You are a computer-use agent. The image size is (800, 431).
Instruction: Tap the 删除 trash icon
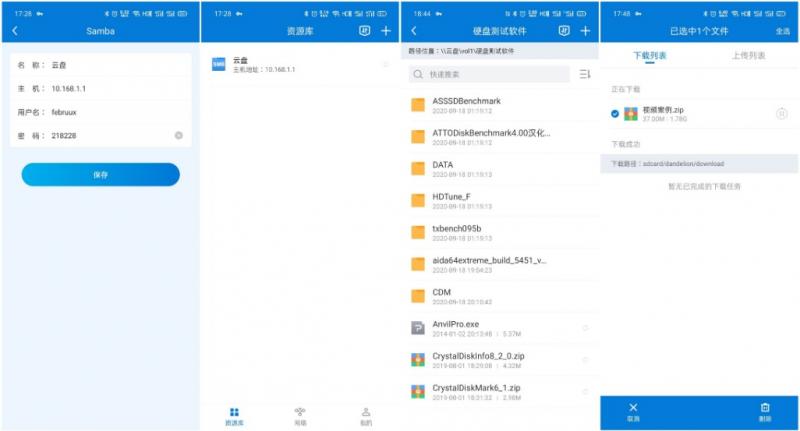(765, 412)
